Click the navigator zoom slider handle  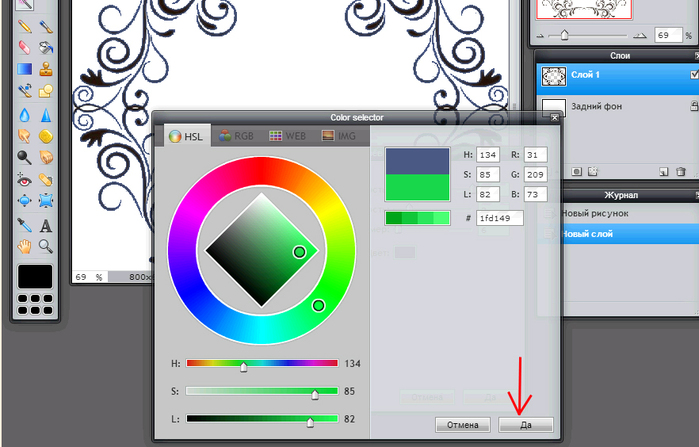click(x=564, y=34)
